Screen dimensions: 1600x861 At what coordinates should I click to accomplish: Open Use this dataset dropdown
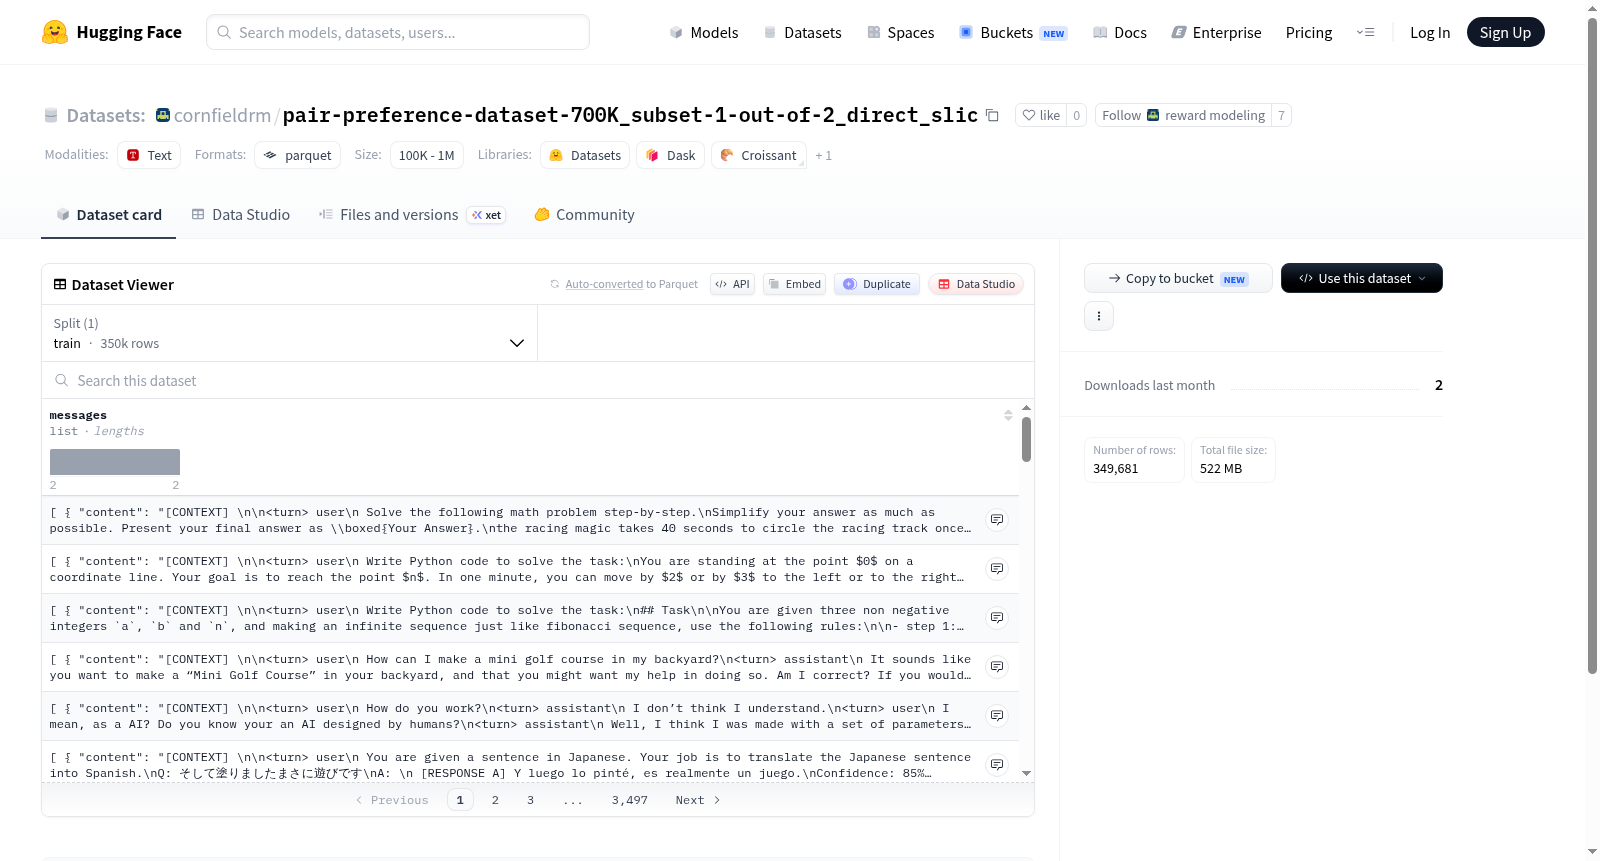click(x=1362, y=278)
